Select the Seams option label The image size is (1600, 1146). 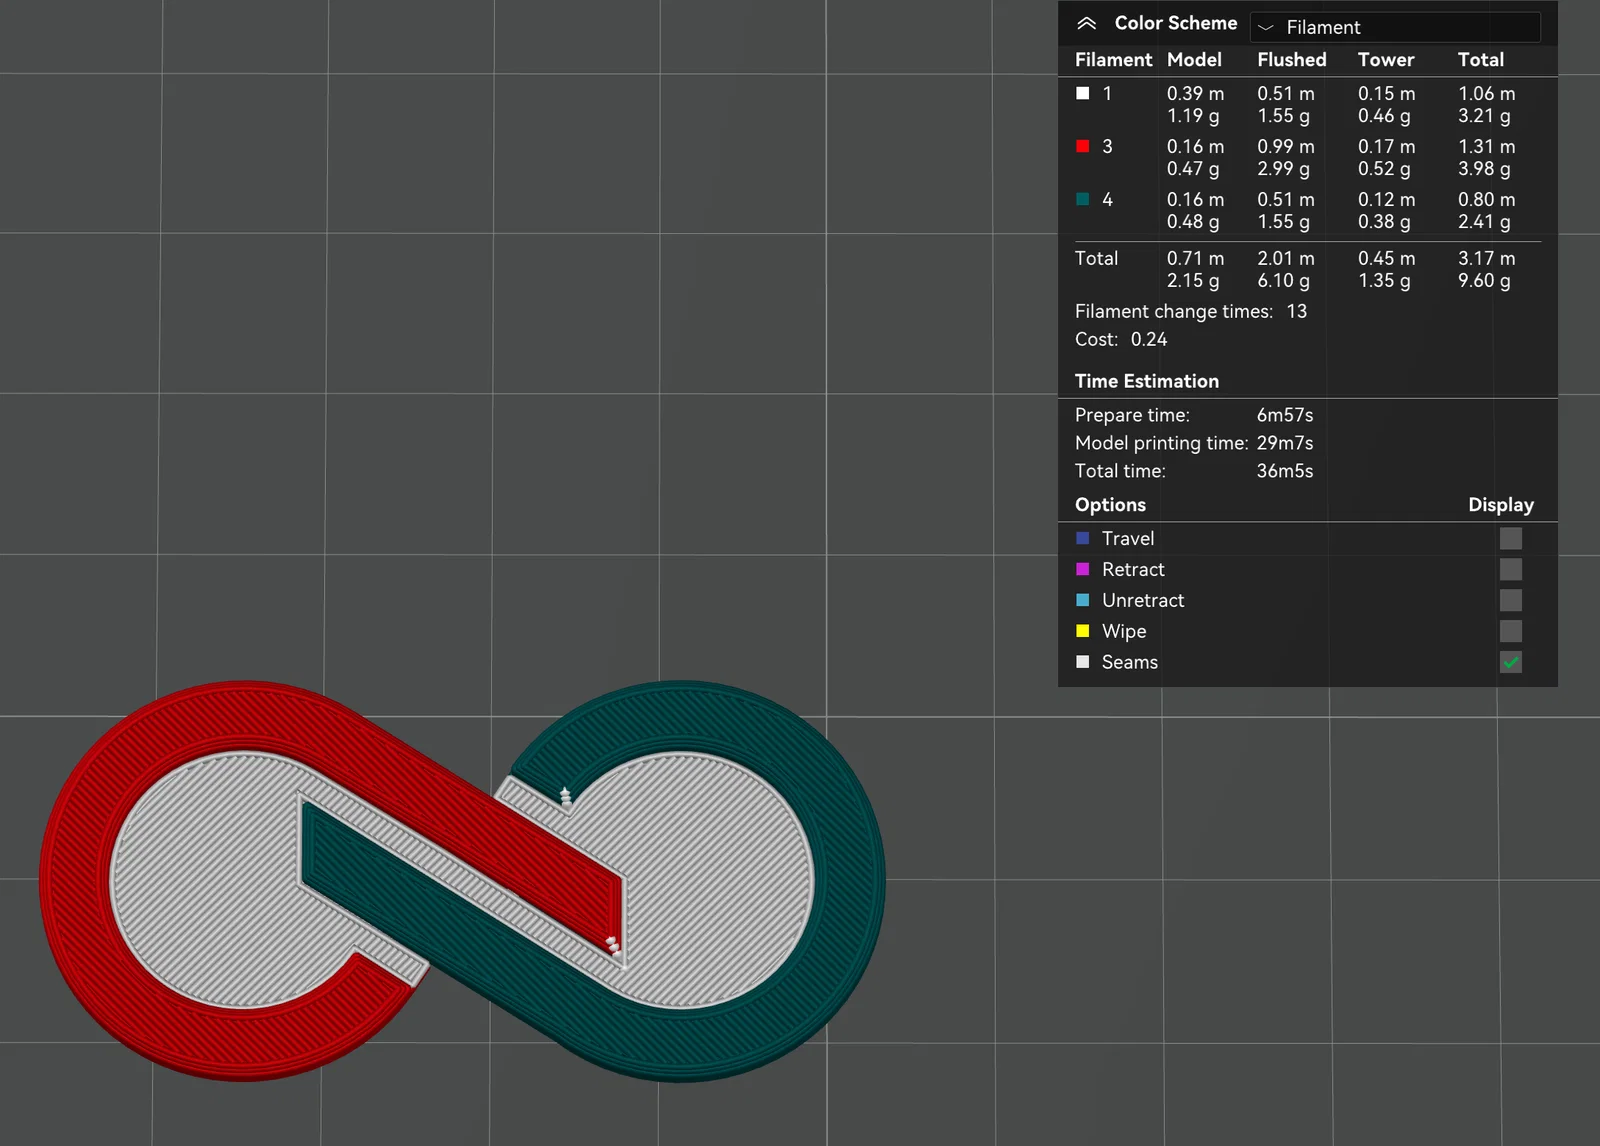coord(1130,662)
